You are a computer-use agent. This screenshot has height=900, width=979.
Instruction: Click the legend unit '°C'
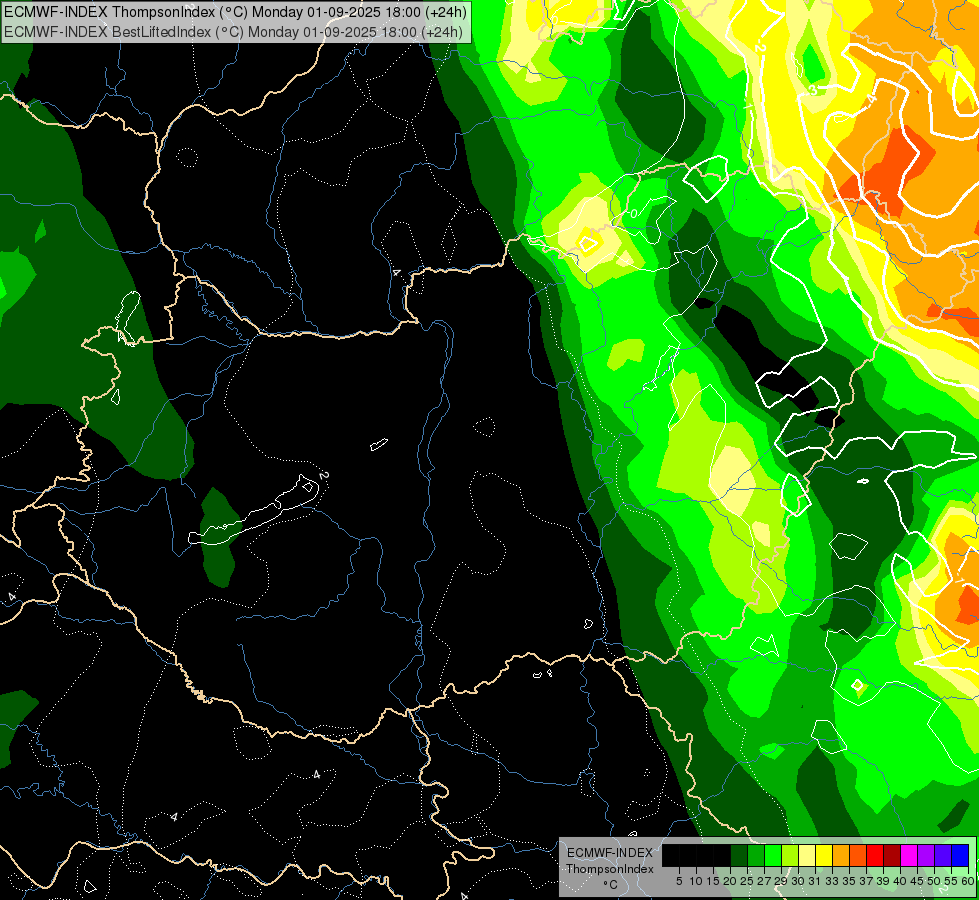click(611, 884)
